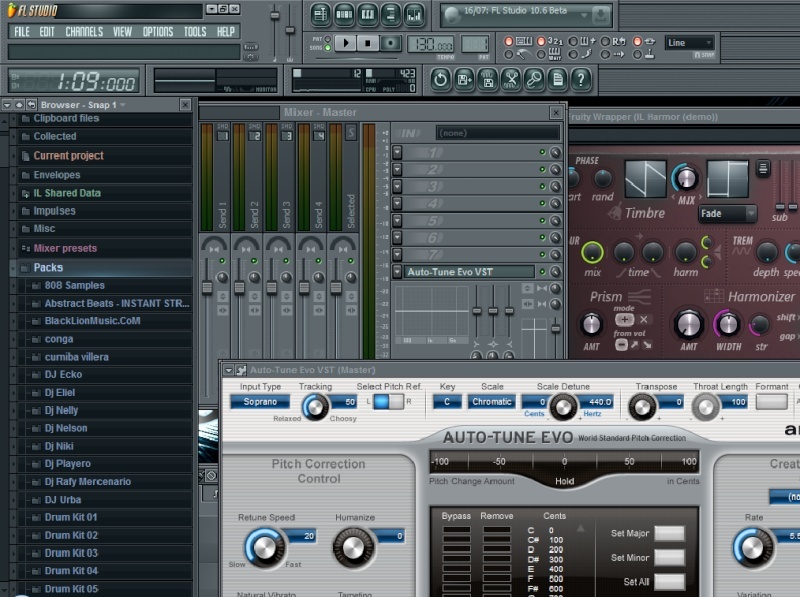Click the mix knob on mixer slot 1

555,153
